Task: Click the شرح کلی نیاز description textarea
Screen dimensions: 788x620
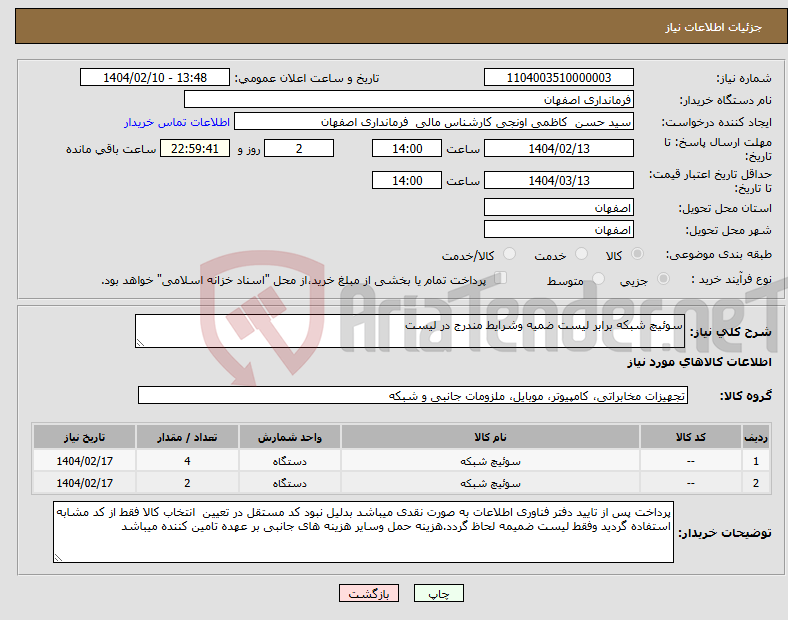Action: (x=410, y=331)
